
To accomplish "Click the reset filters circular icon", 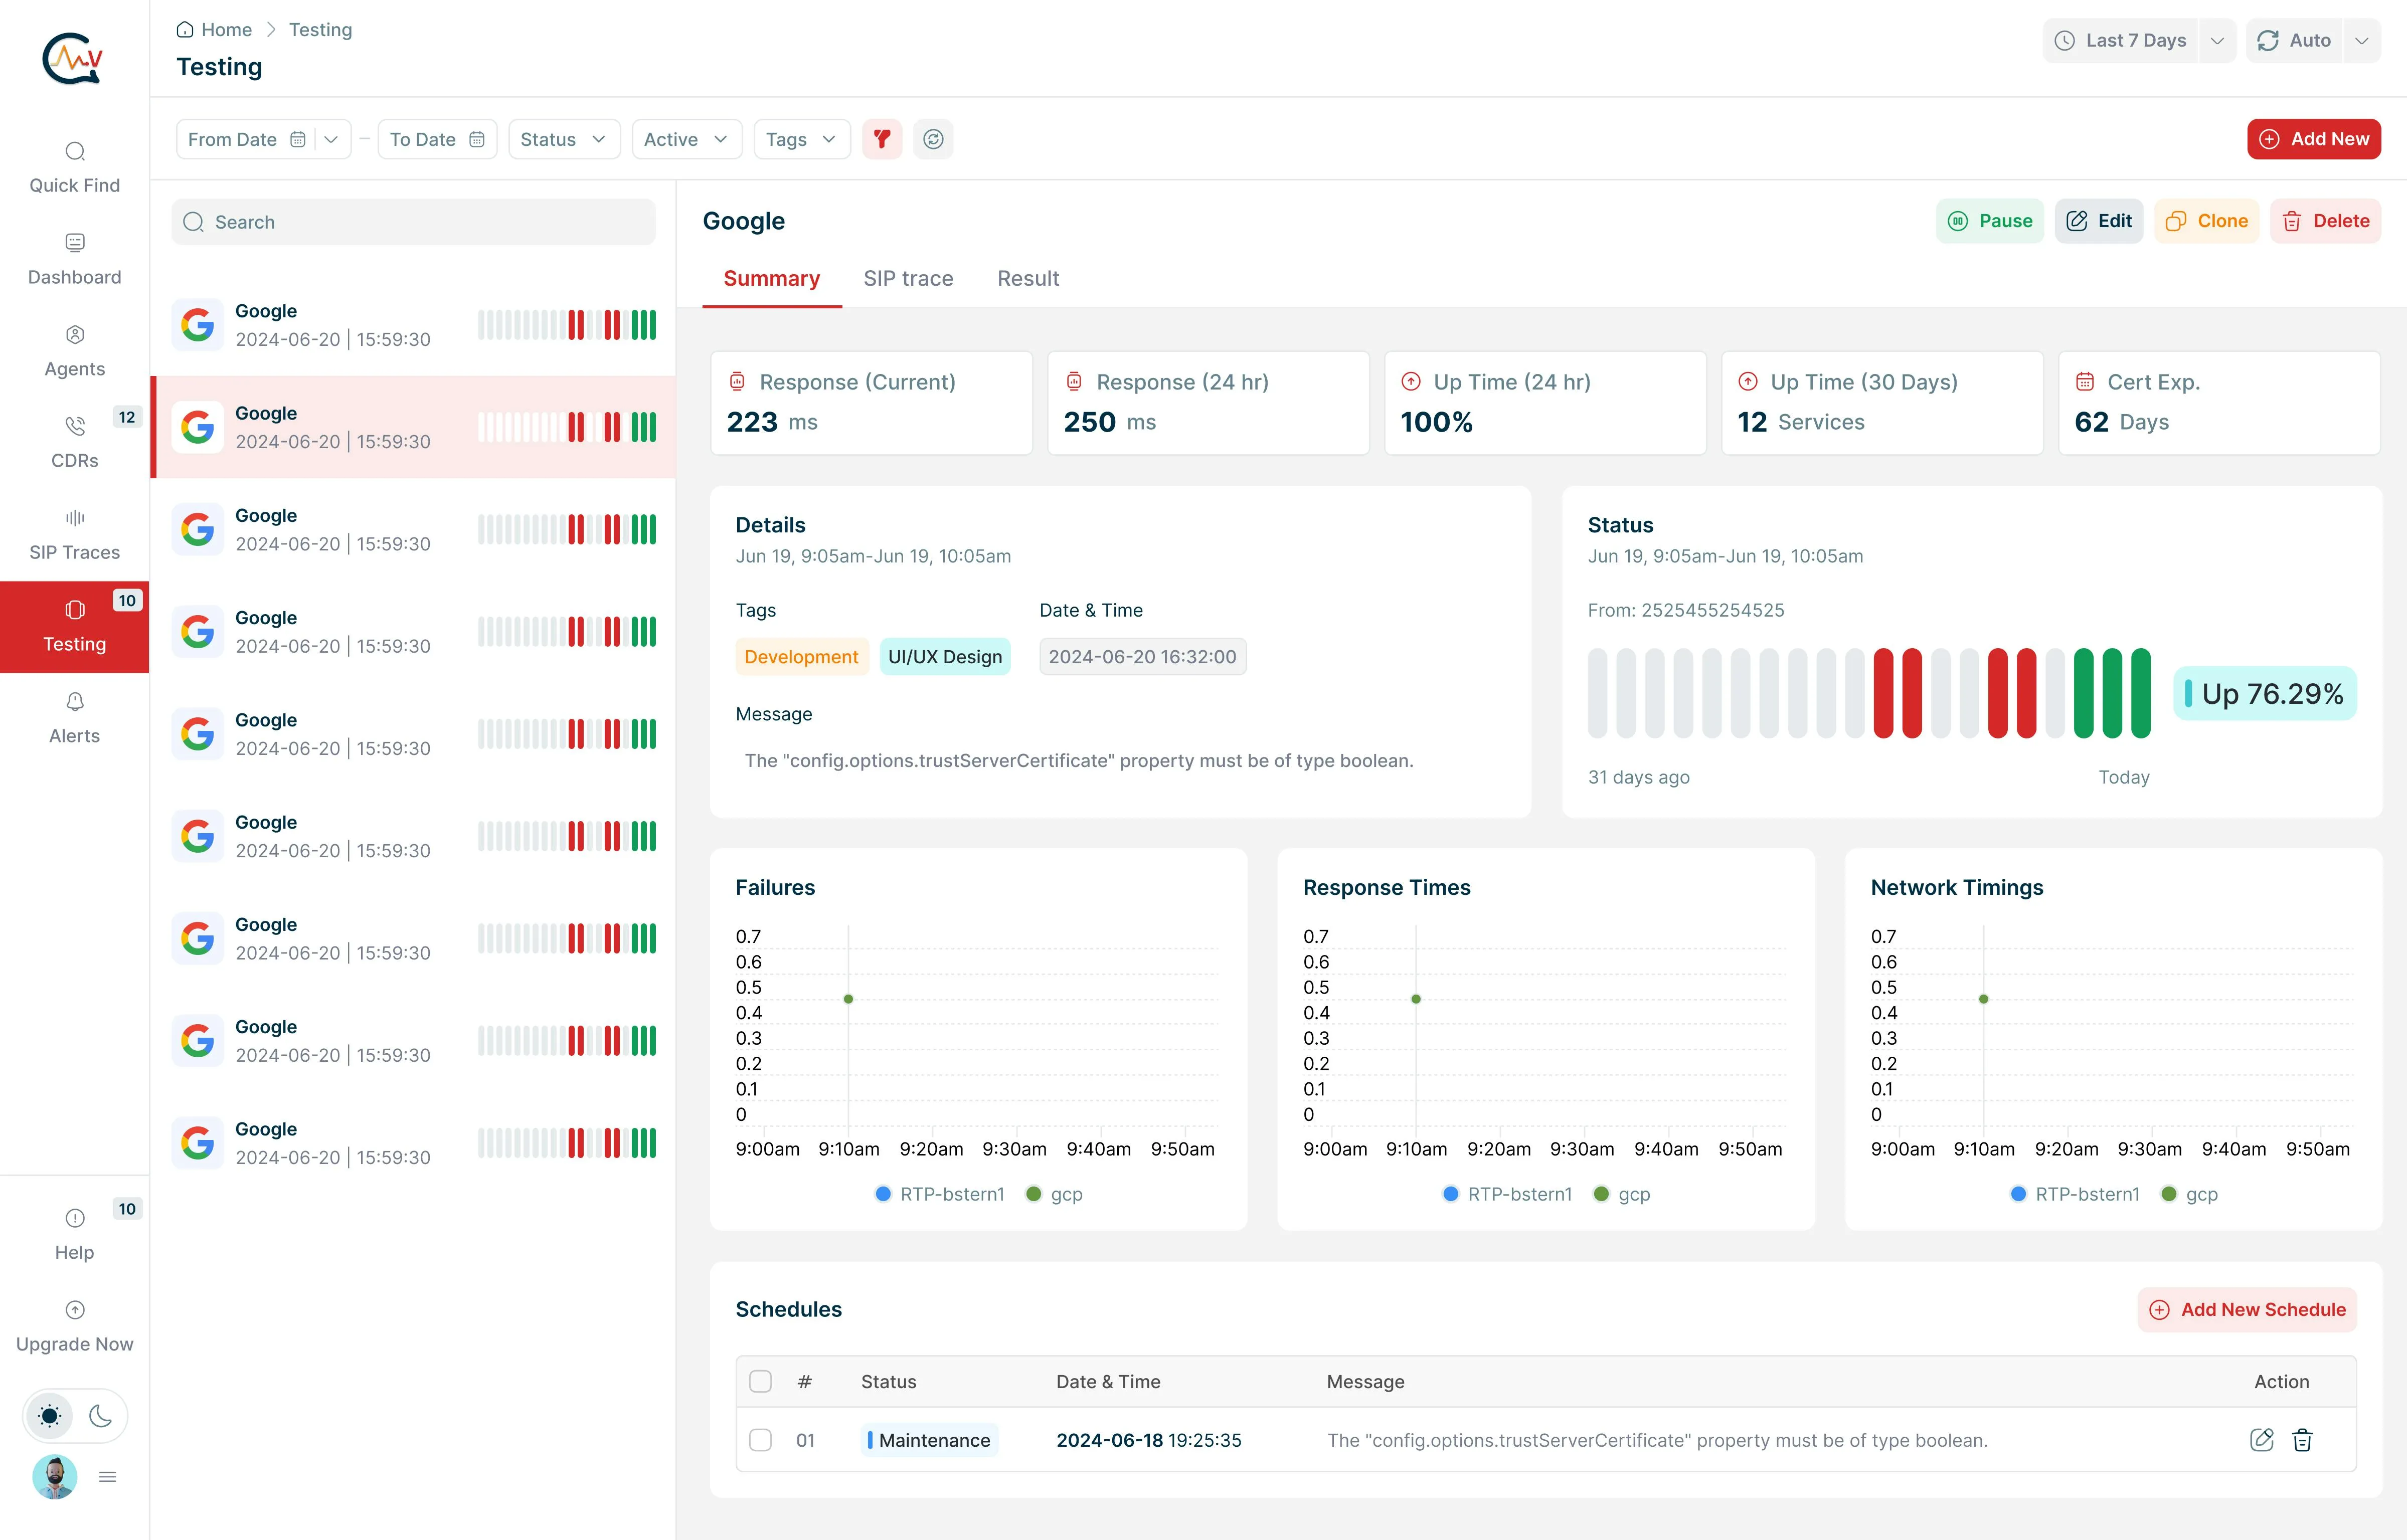I will click(x=933, y=139).
